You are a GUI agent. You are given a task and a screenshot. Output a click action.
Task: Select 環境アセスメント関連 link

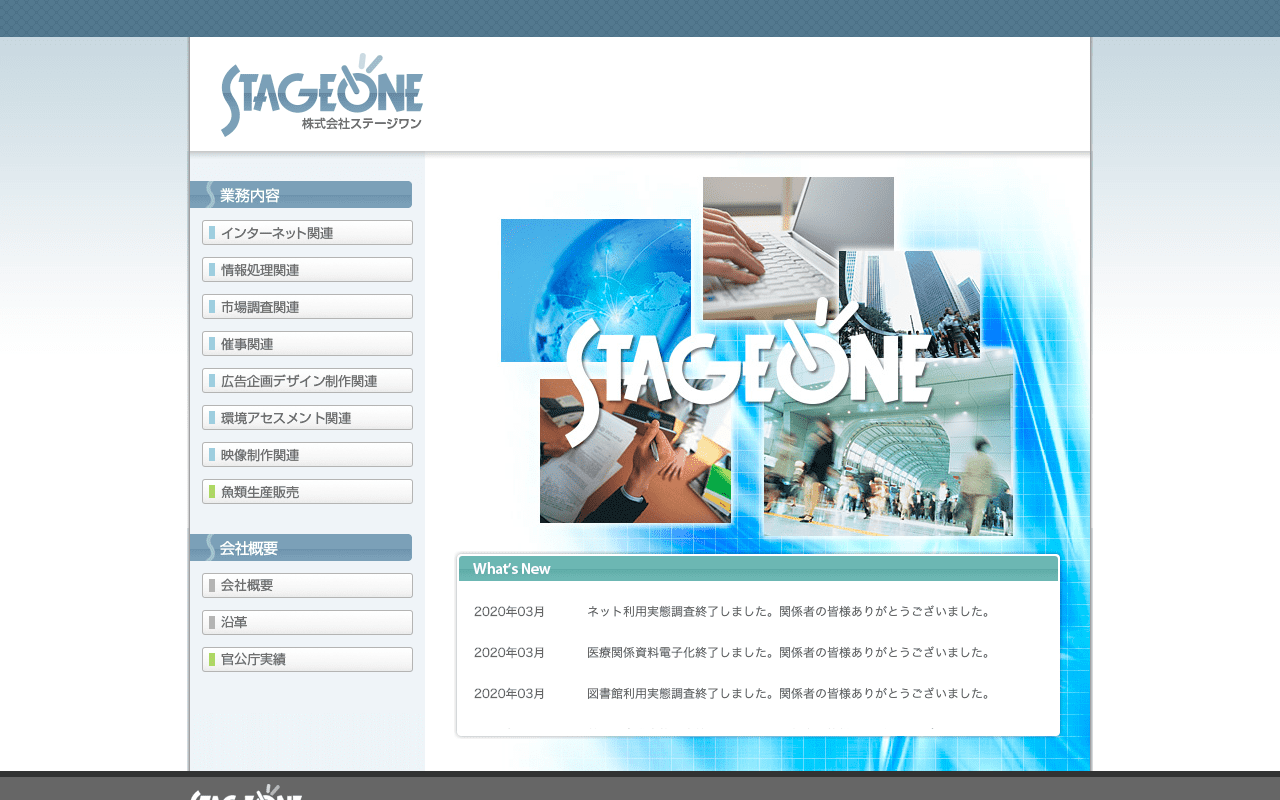coord(307,418)
